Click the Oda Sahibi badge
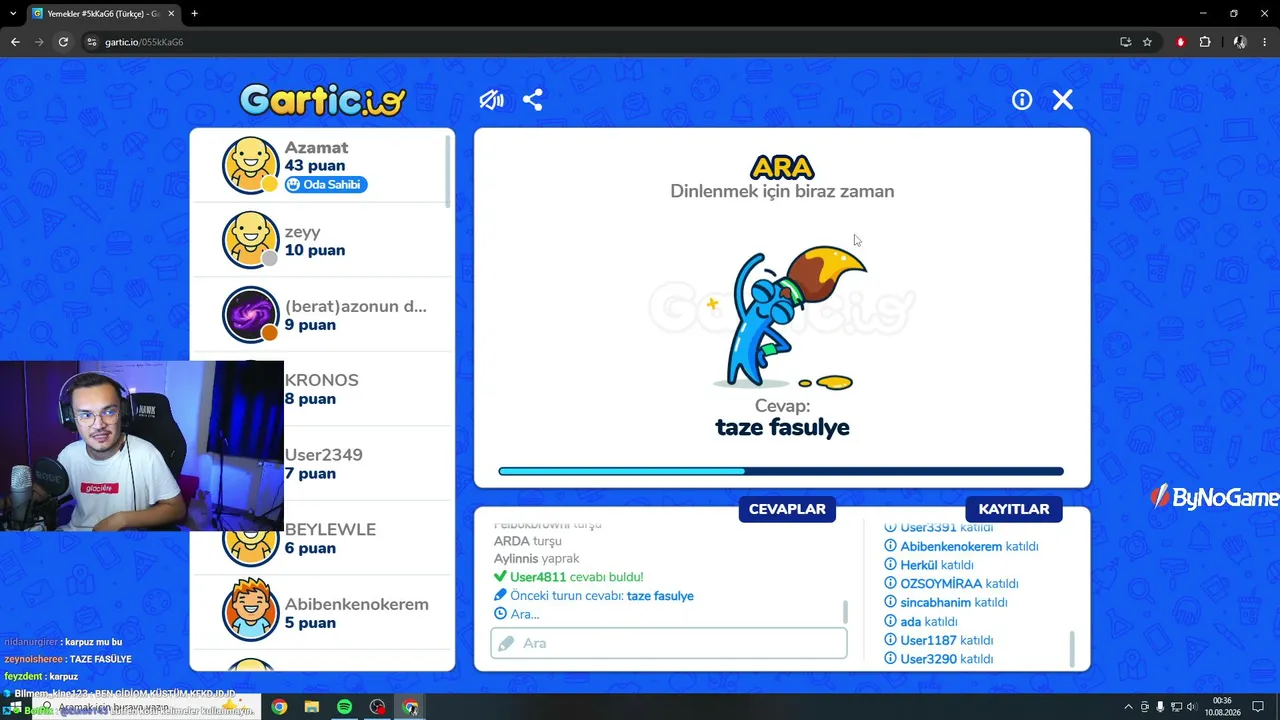This screenshot has width=1280, height=720. (x=326, y=184)
